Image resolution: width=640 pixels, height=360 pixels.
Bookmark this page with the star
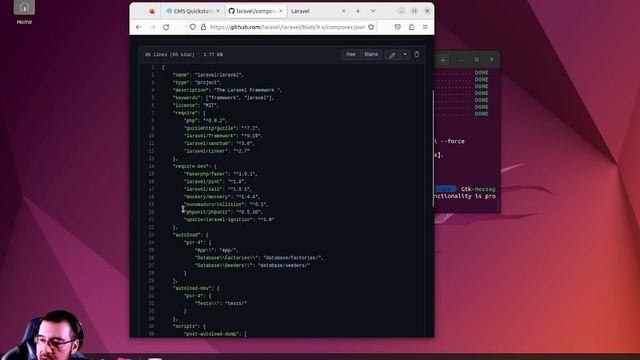point(371,27)
